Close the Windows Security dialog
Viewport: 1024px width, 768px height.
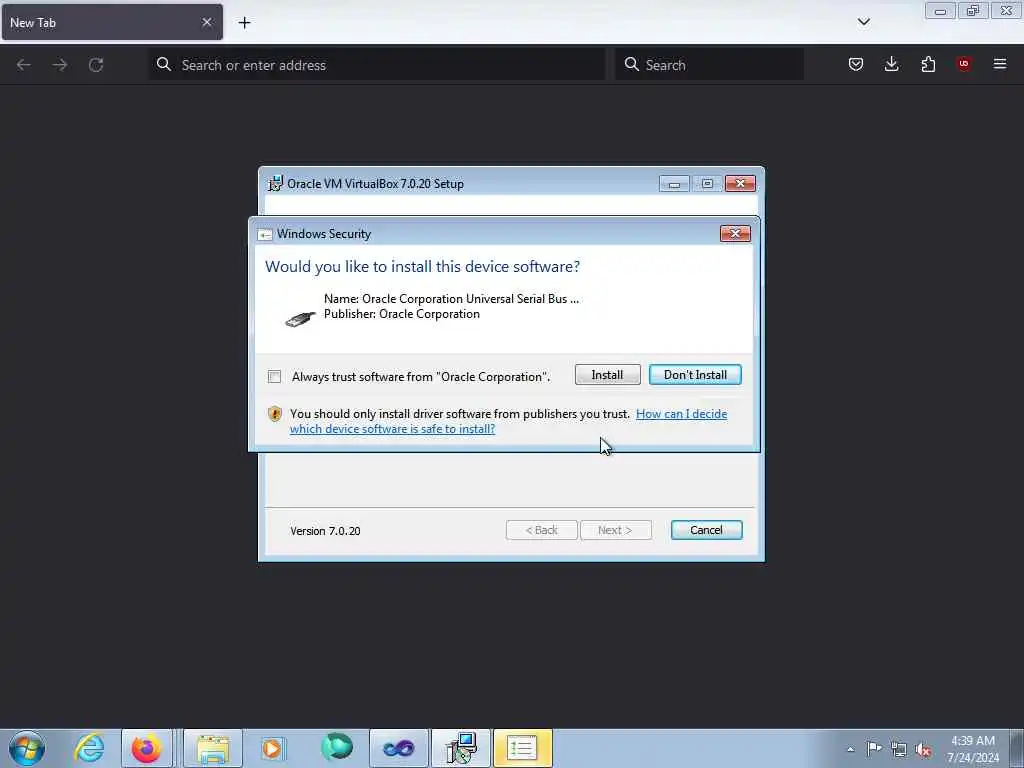(735, 234)
